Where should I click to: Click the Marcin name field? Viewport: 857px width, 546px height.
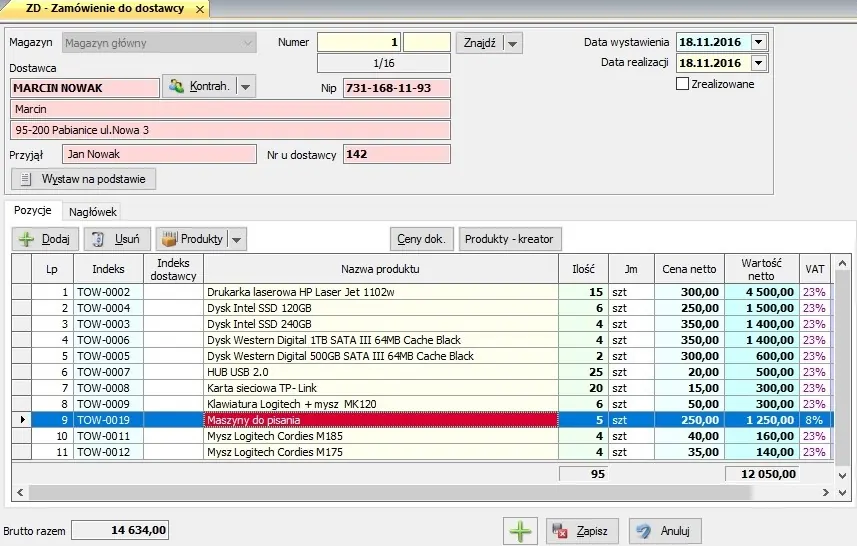click(230, 109)
